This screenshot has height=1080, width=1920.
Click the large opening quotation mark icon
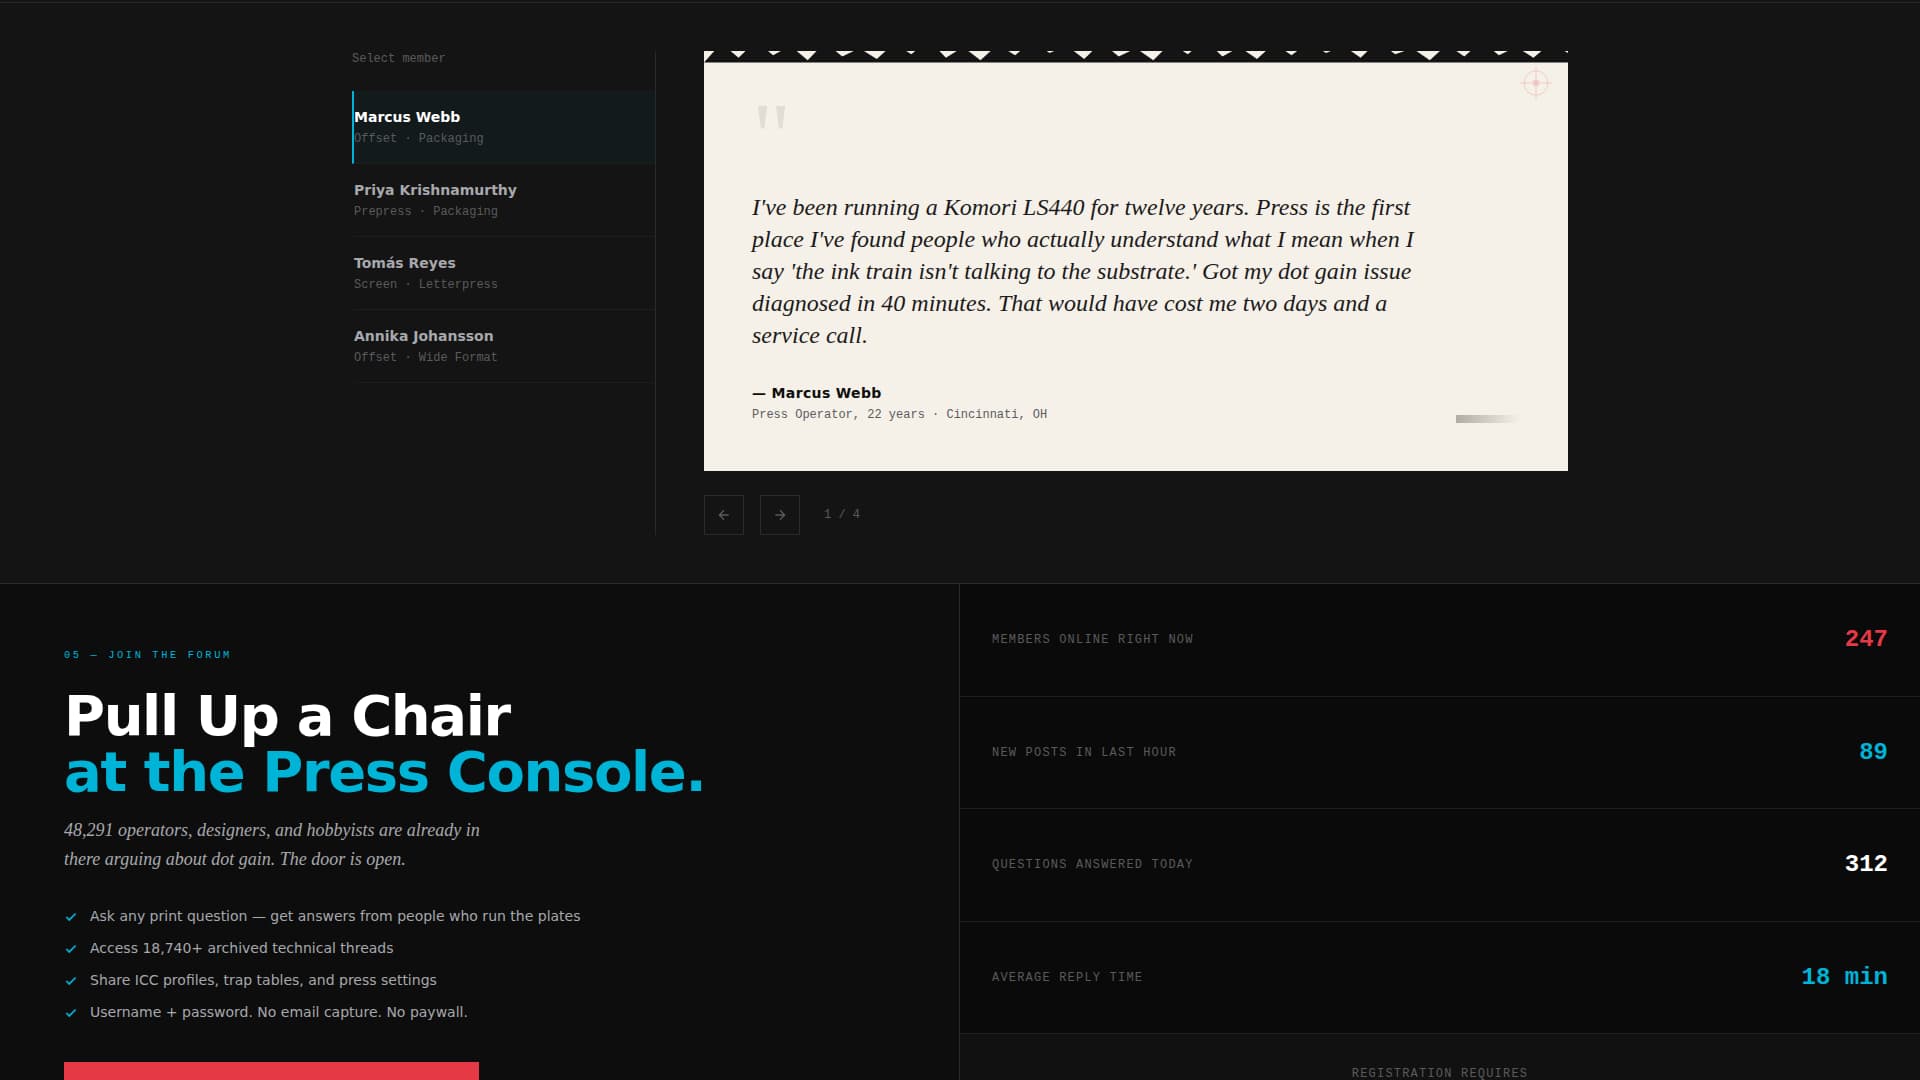coord(771,118)
